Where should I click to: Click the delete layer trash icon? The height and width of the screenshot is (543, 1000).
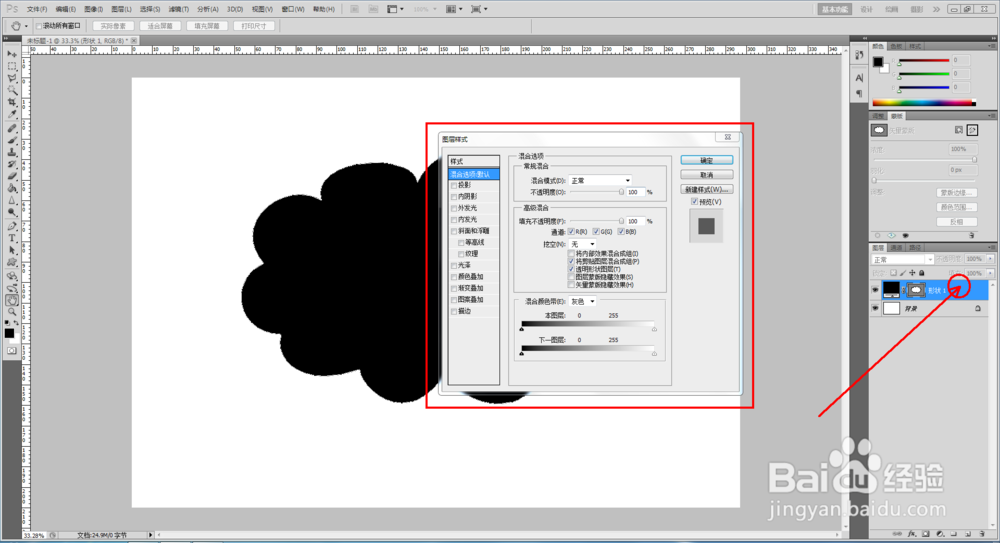point(982,534)
